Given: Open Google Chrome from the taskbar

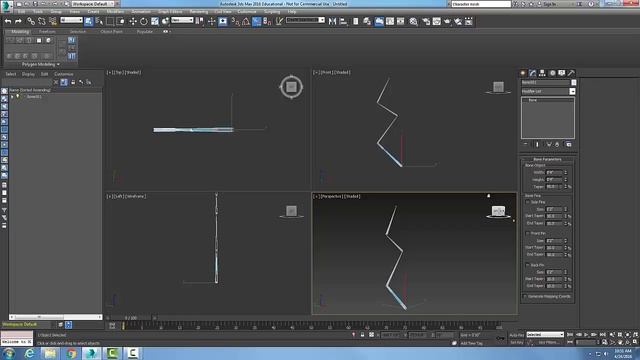Looking at the screenshot, I should (71, 353).
